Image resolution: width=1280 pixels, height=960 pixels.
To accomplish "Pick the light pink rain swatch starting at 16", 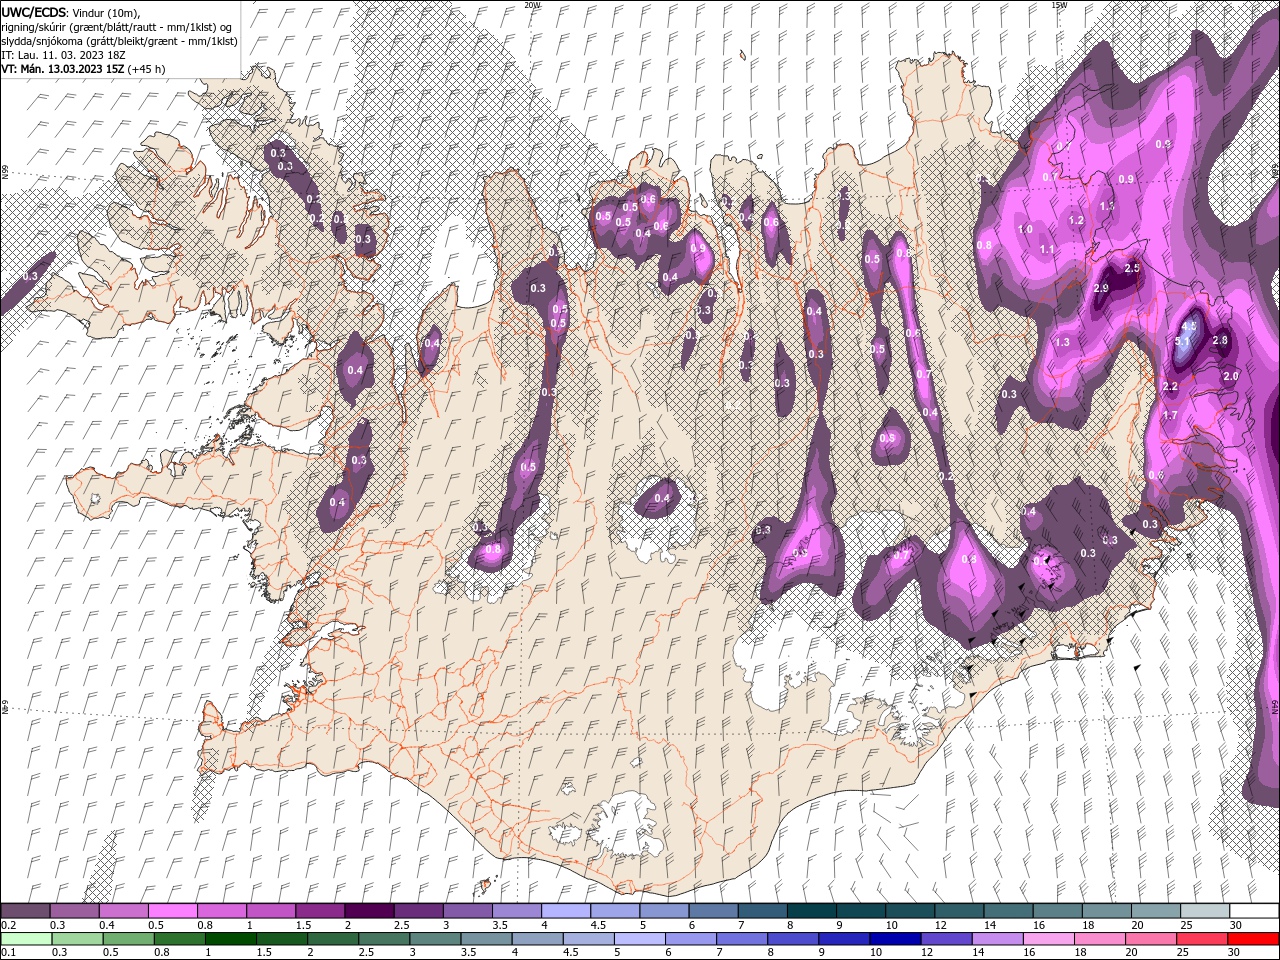I will [1047, 939].
